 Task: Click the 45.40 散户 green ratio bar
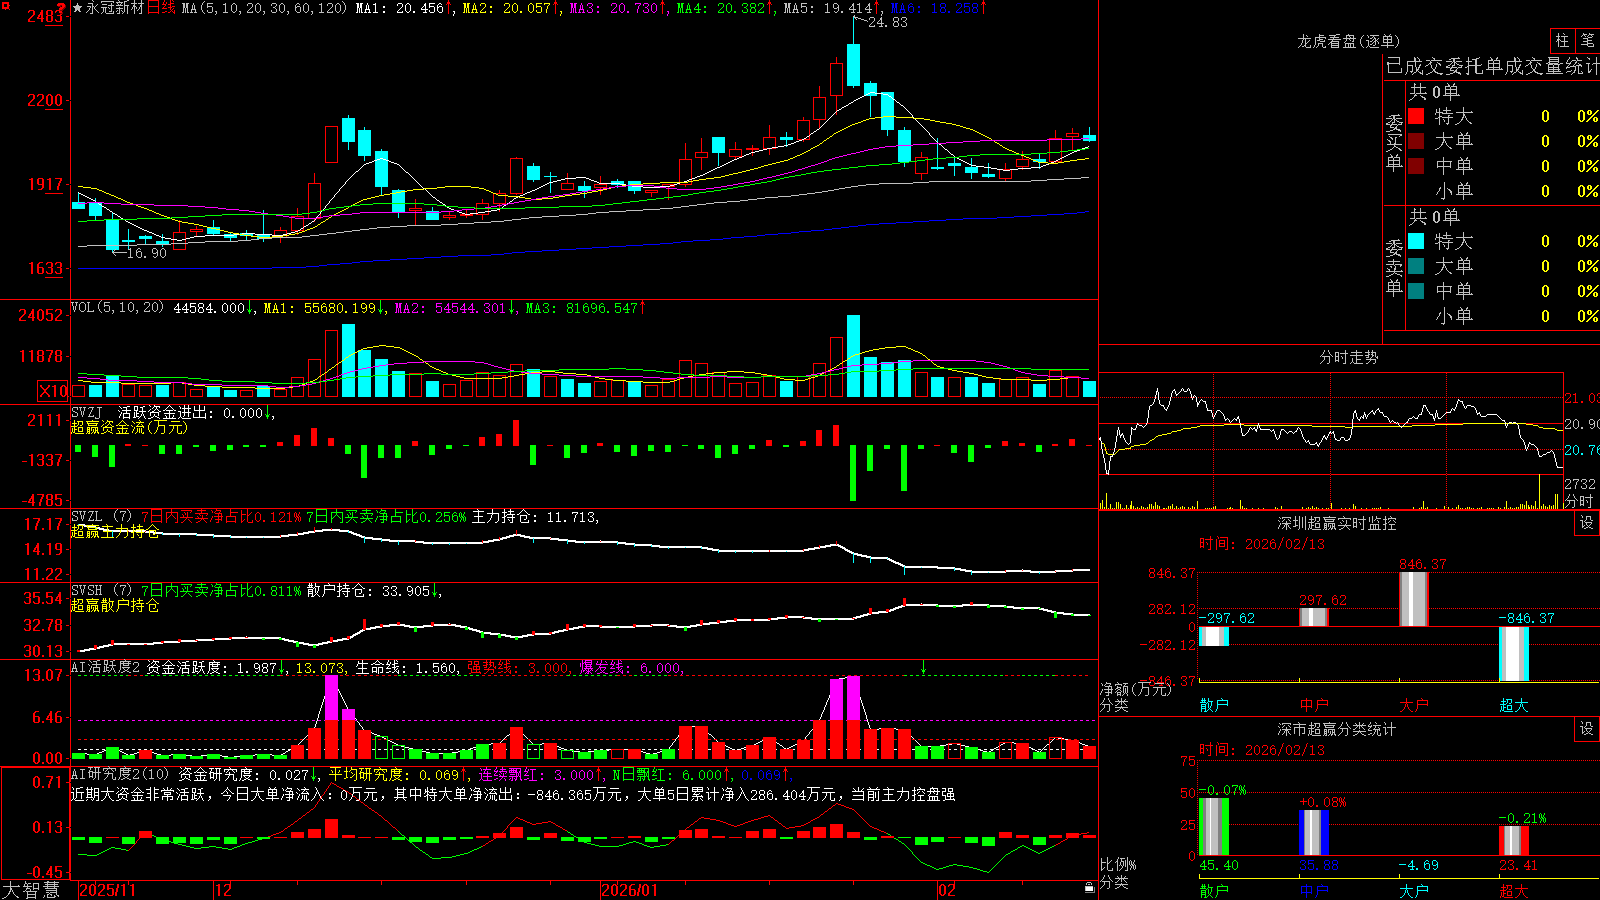(x=1214, y=827)
